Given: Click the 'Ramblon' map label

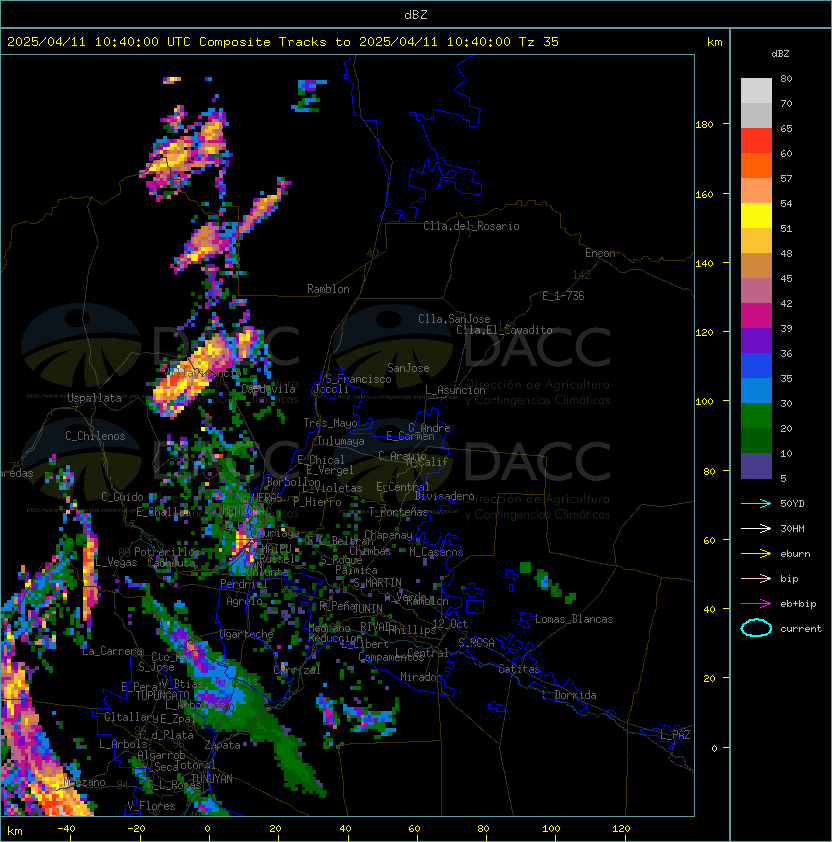Looking at the screenshot, I should [x=328, y=289].
